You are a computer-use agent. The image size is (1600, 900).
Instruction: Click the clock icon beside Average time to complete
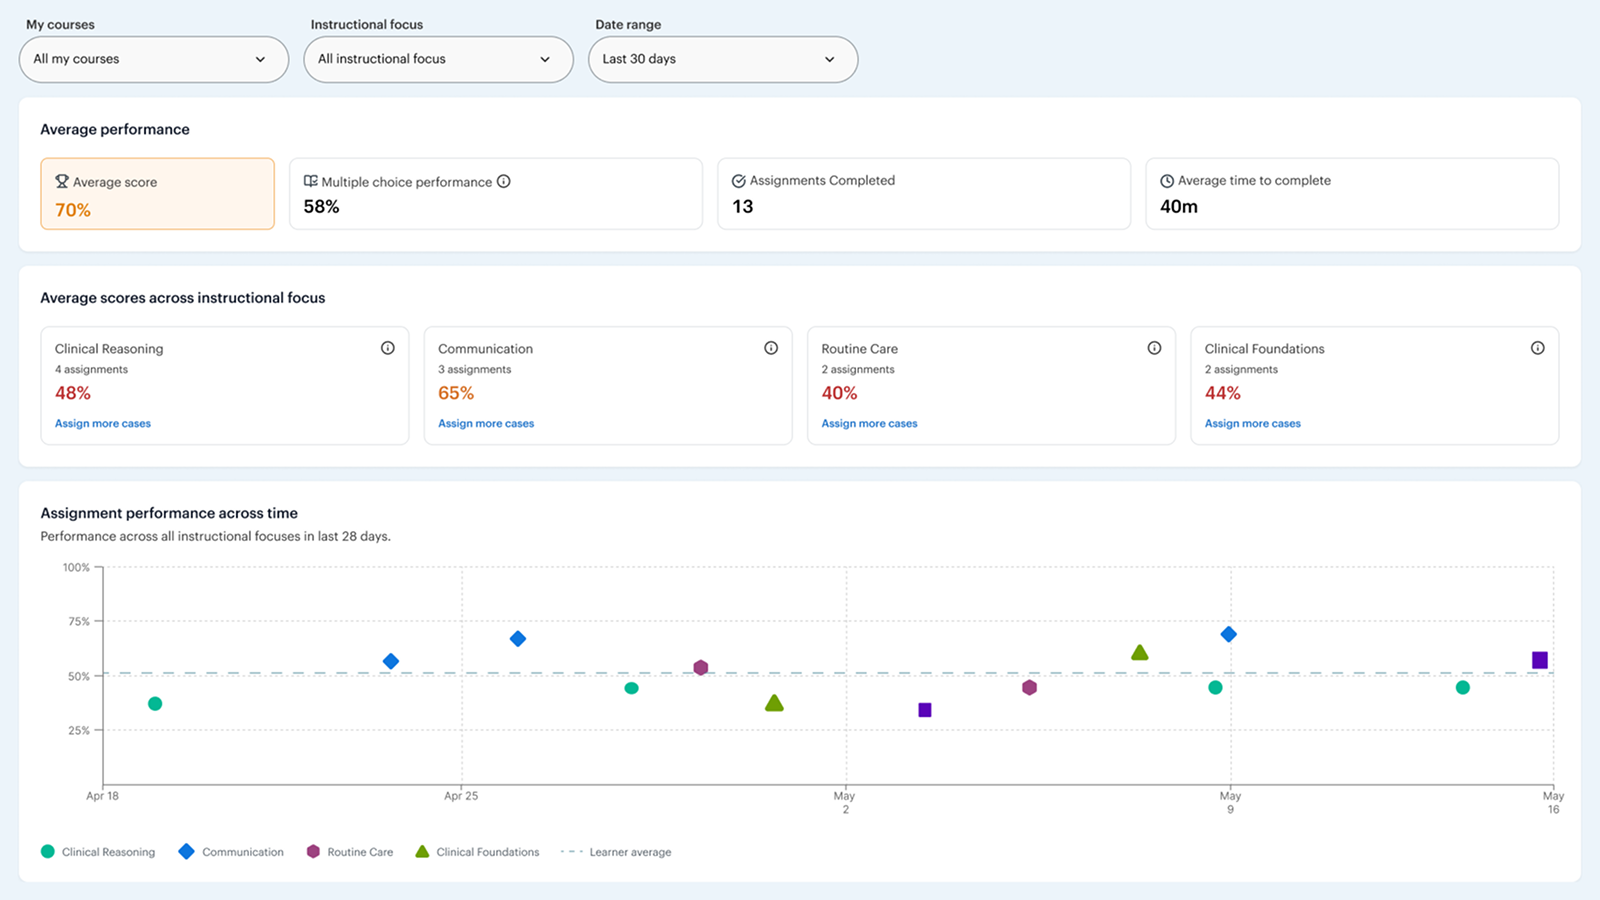point(1167,181)
